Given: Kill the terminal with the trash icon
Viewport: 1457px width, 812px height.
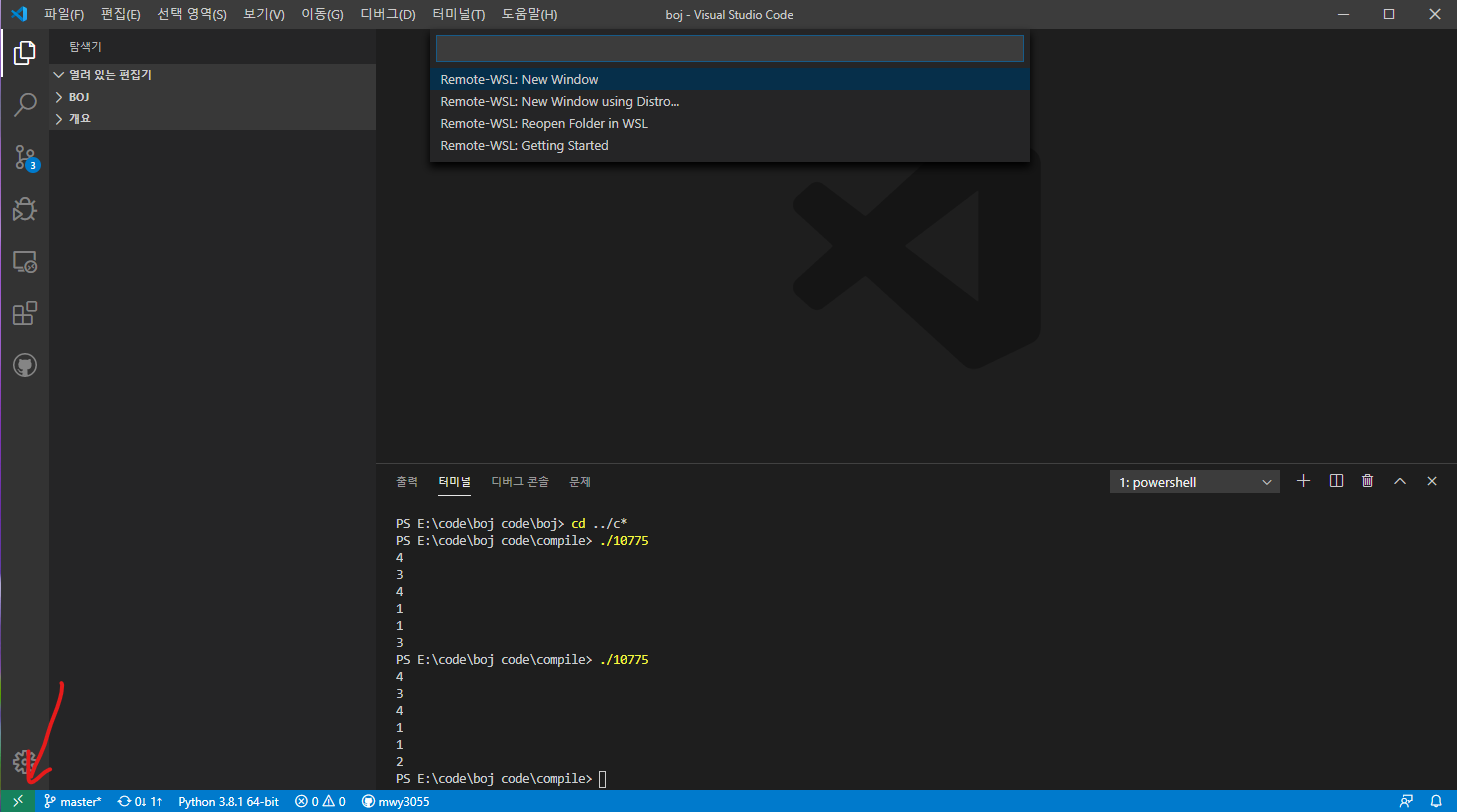Looking at the screenshot, I should (x=1368, y=481).
